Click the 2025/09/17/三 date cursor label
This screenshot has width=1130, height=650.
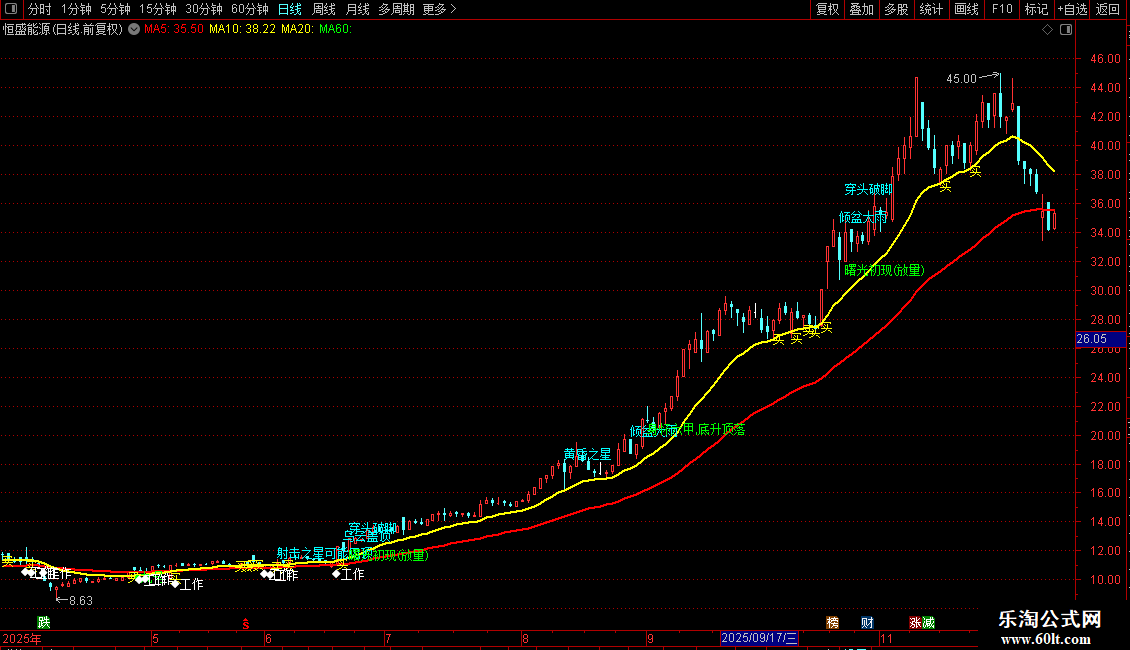click(x=759, y=638)
